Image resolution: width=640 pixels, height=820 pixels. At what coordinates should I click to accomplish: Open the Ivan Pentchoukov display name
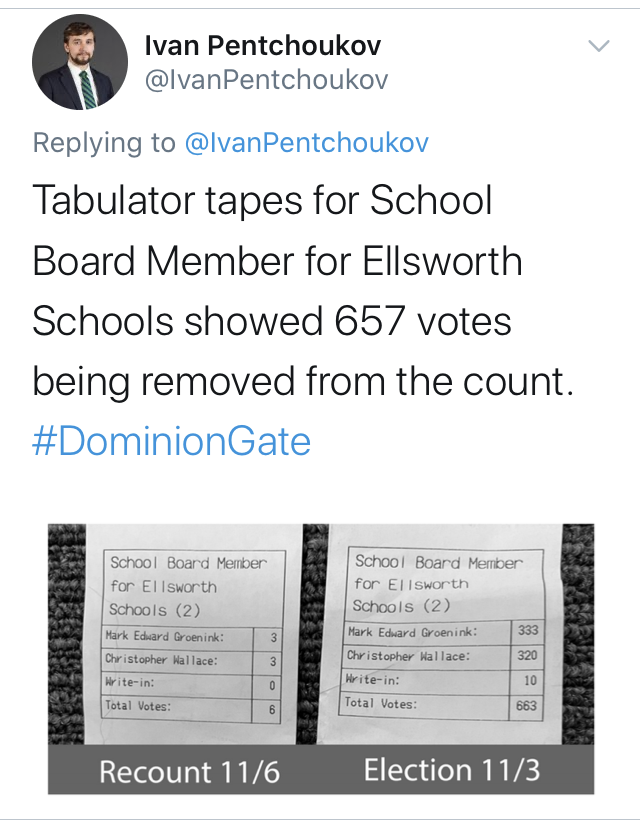(x=263, y=45)
